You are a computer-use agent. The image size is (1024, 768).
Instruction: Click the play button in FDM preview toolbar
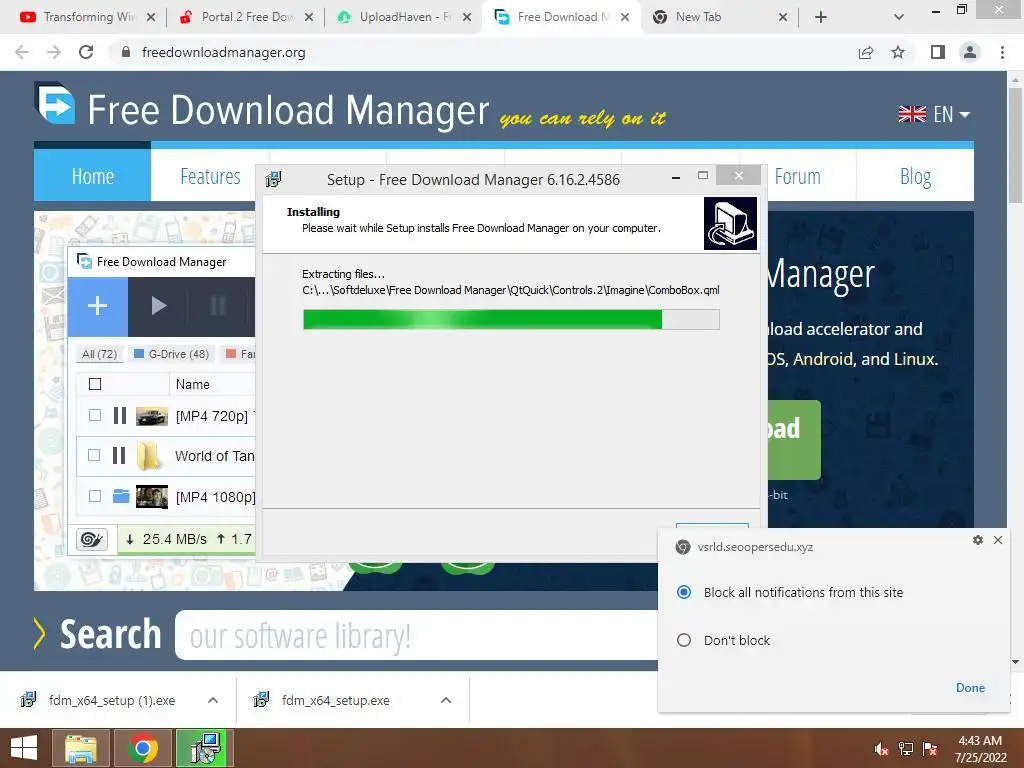158,306
